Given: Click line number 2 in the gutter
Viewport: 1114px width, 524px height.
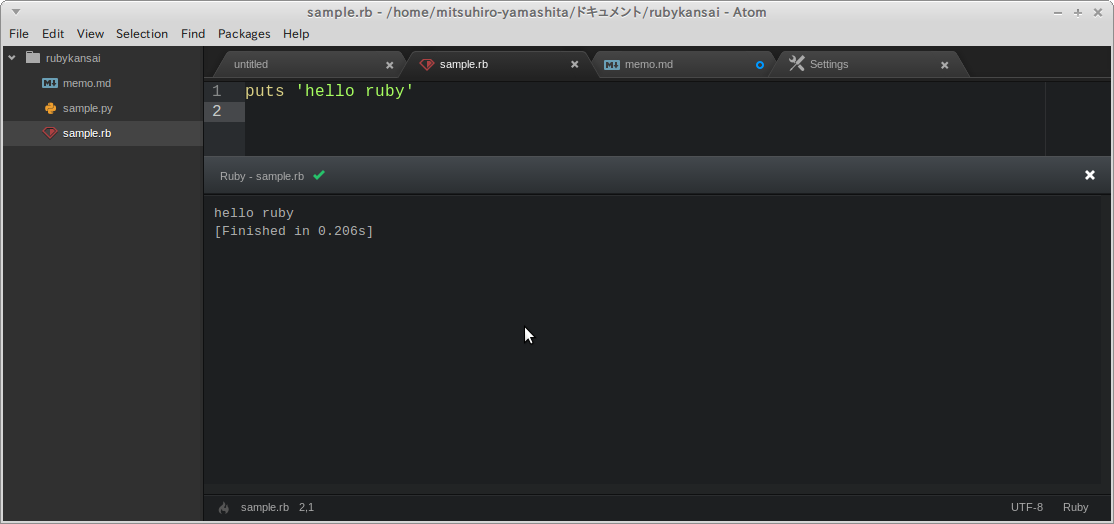Looking at the screenshot, I should pos(217,111).
